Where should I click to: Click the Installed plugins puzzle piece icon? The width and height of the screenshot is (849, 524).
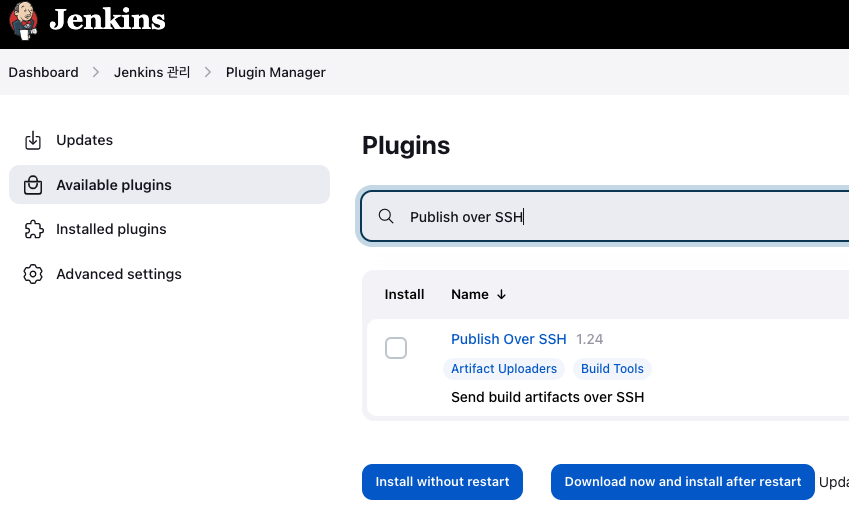click(x=34, y=230)
